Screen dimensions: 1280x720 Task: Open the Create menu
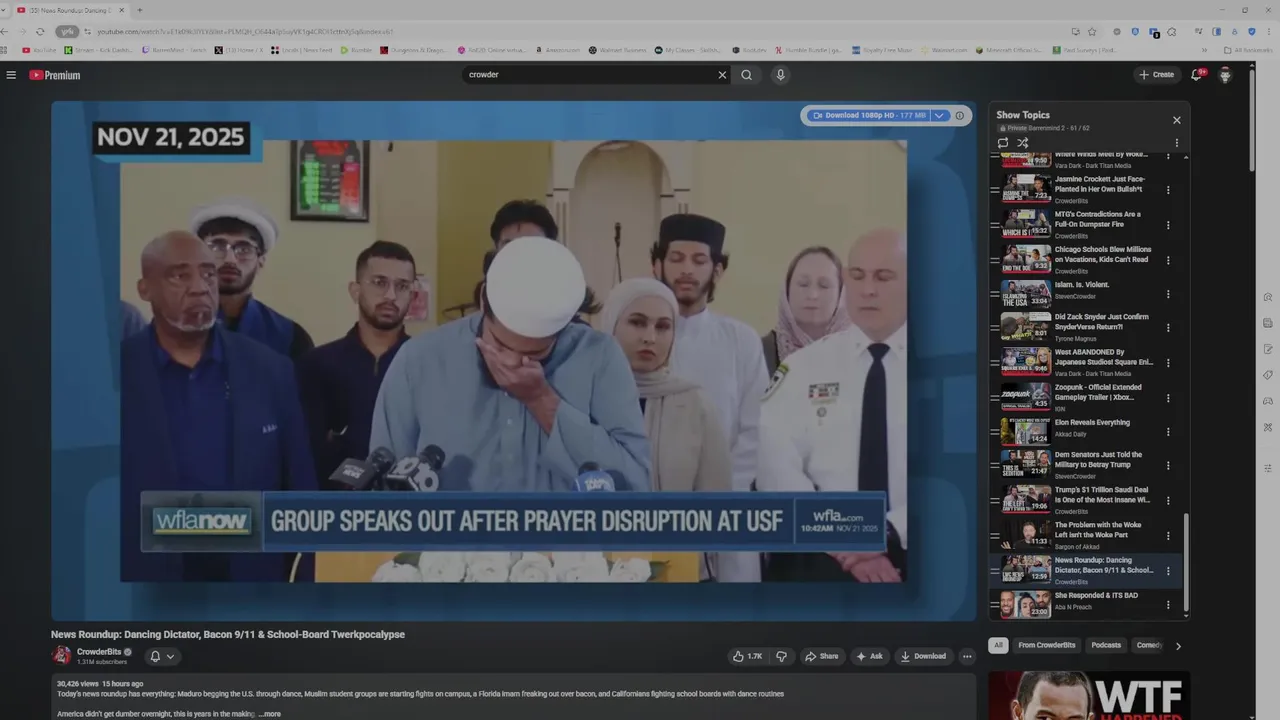[x=1156, y=75]
